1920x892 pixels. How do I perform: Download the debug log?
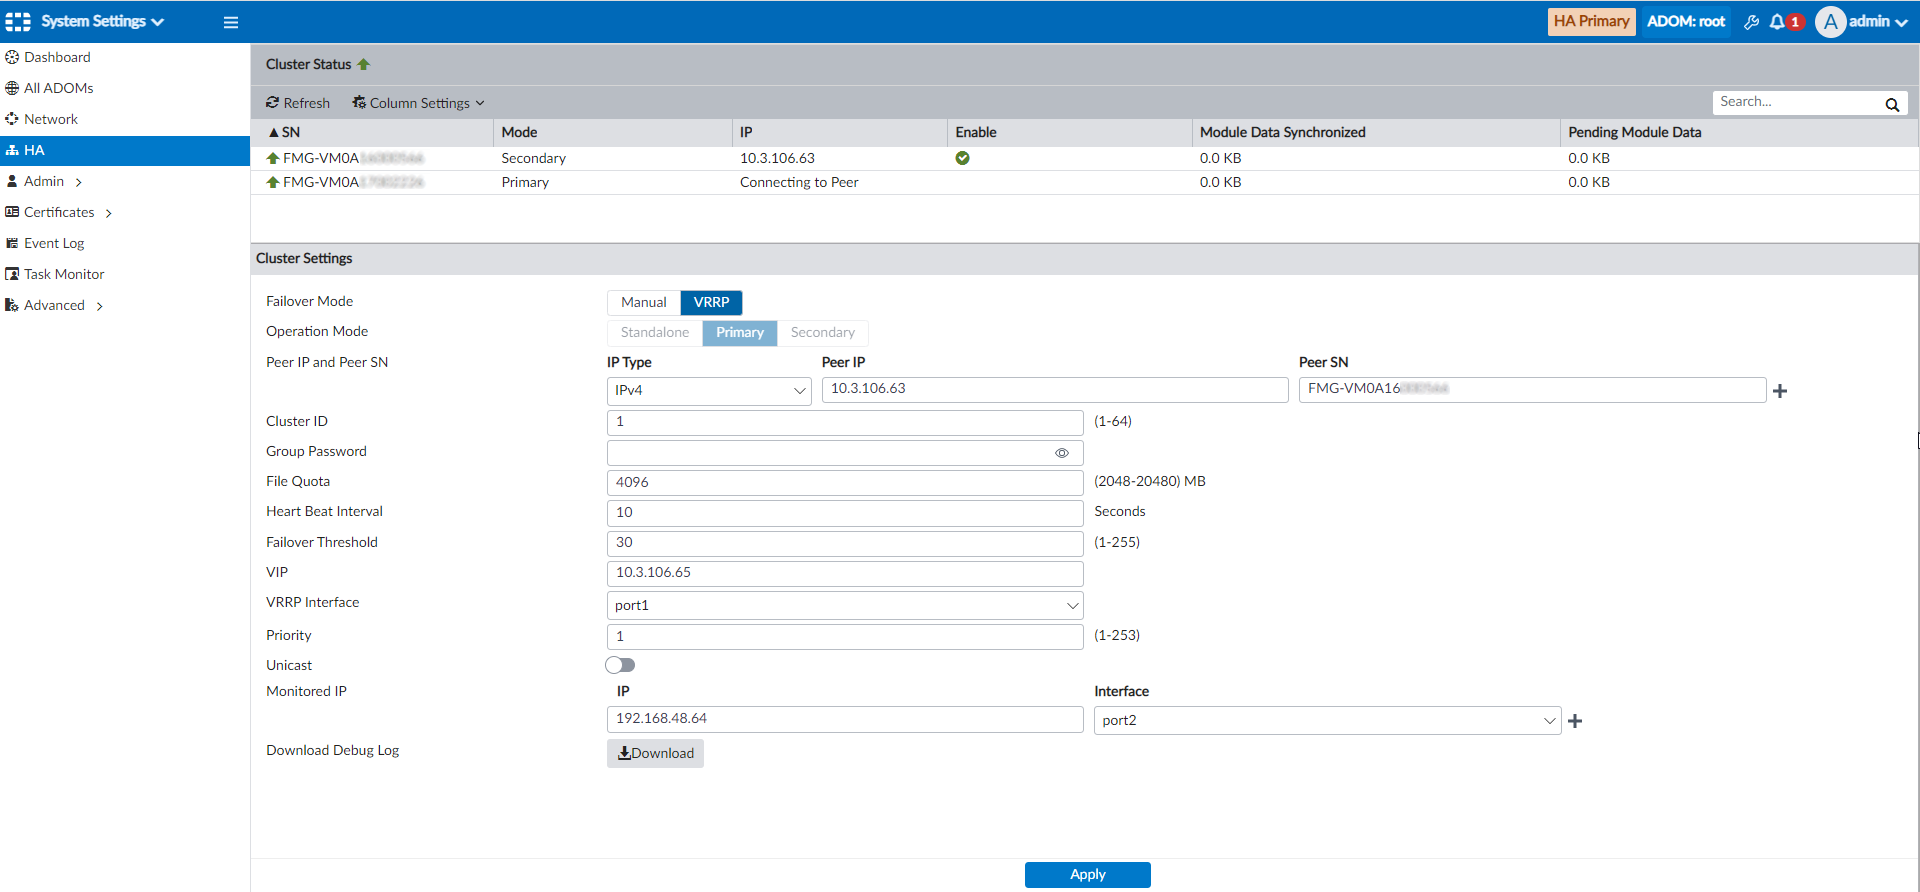(655, 753)
